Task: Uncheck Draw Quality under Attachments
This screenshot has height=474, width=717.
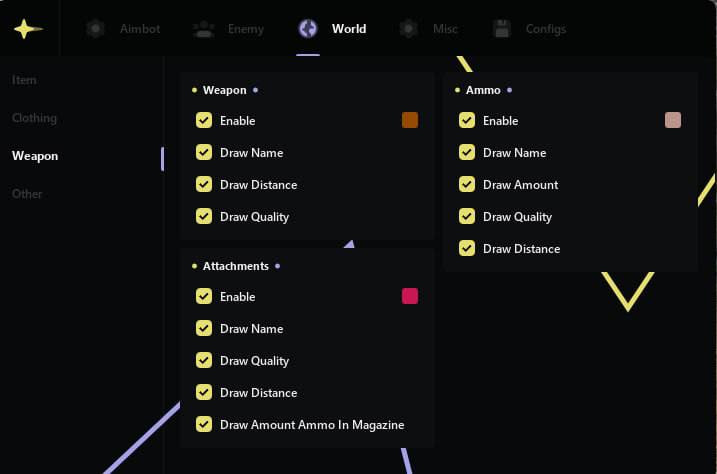Action: pos(204,361)
